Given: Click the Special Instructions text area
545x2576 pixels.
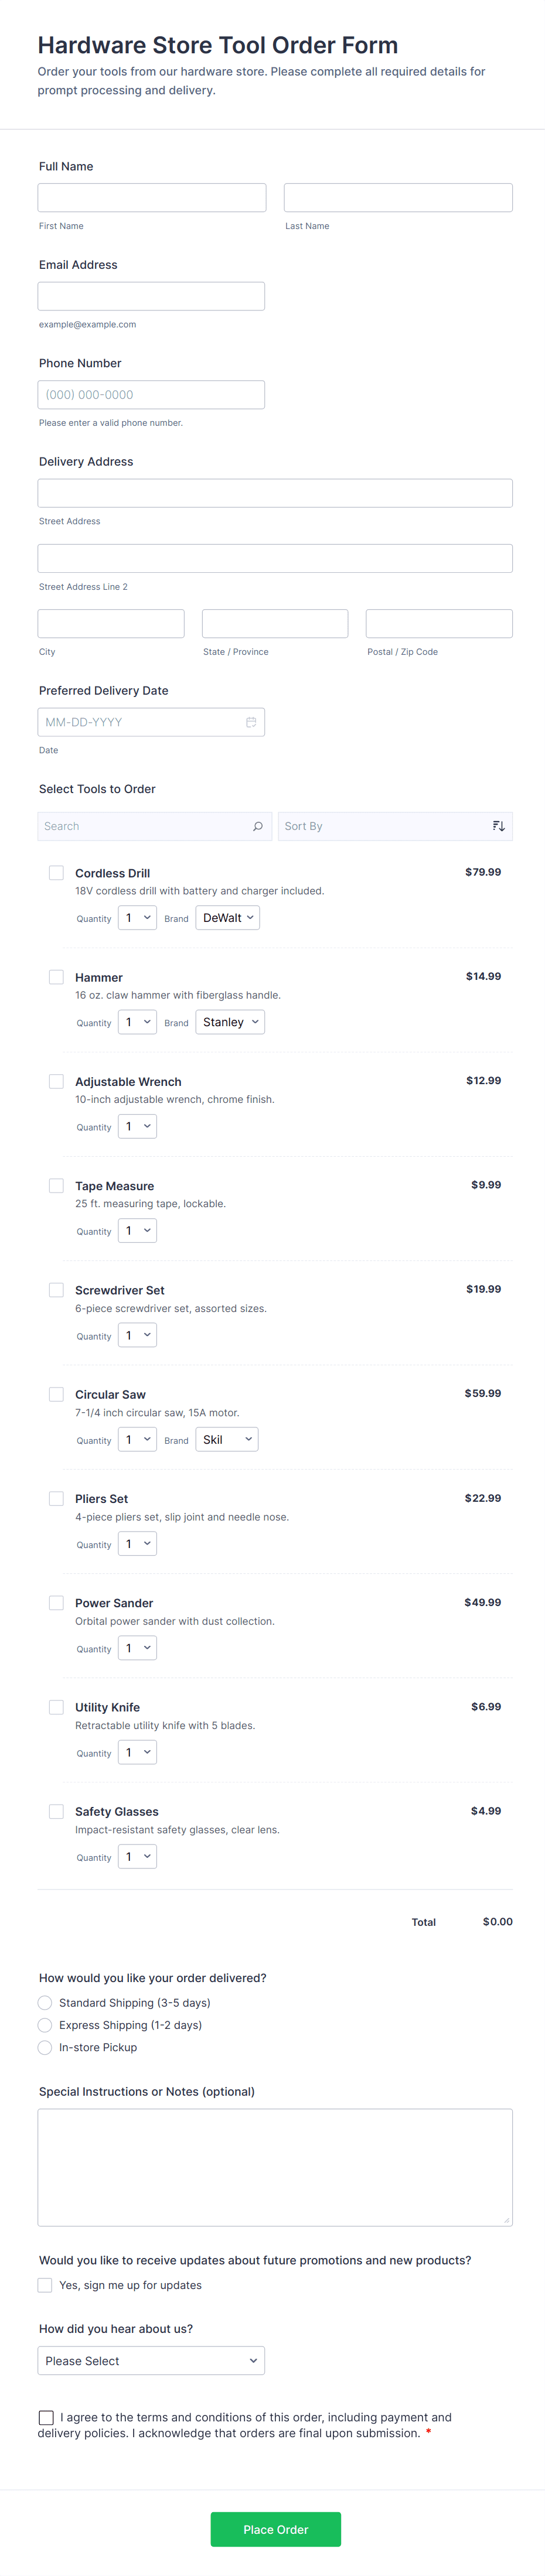Looking at the screenshot, I should click(x=275, y=2167).
